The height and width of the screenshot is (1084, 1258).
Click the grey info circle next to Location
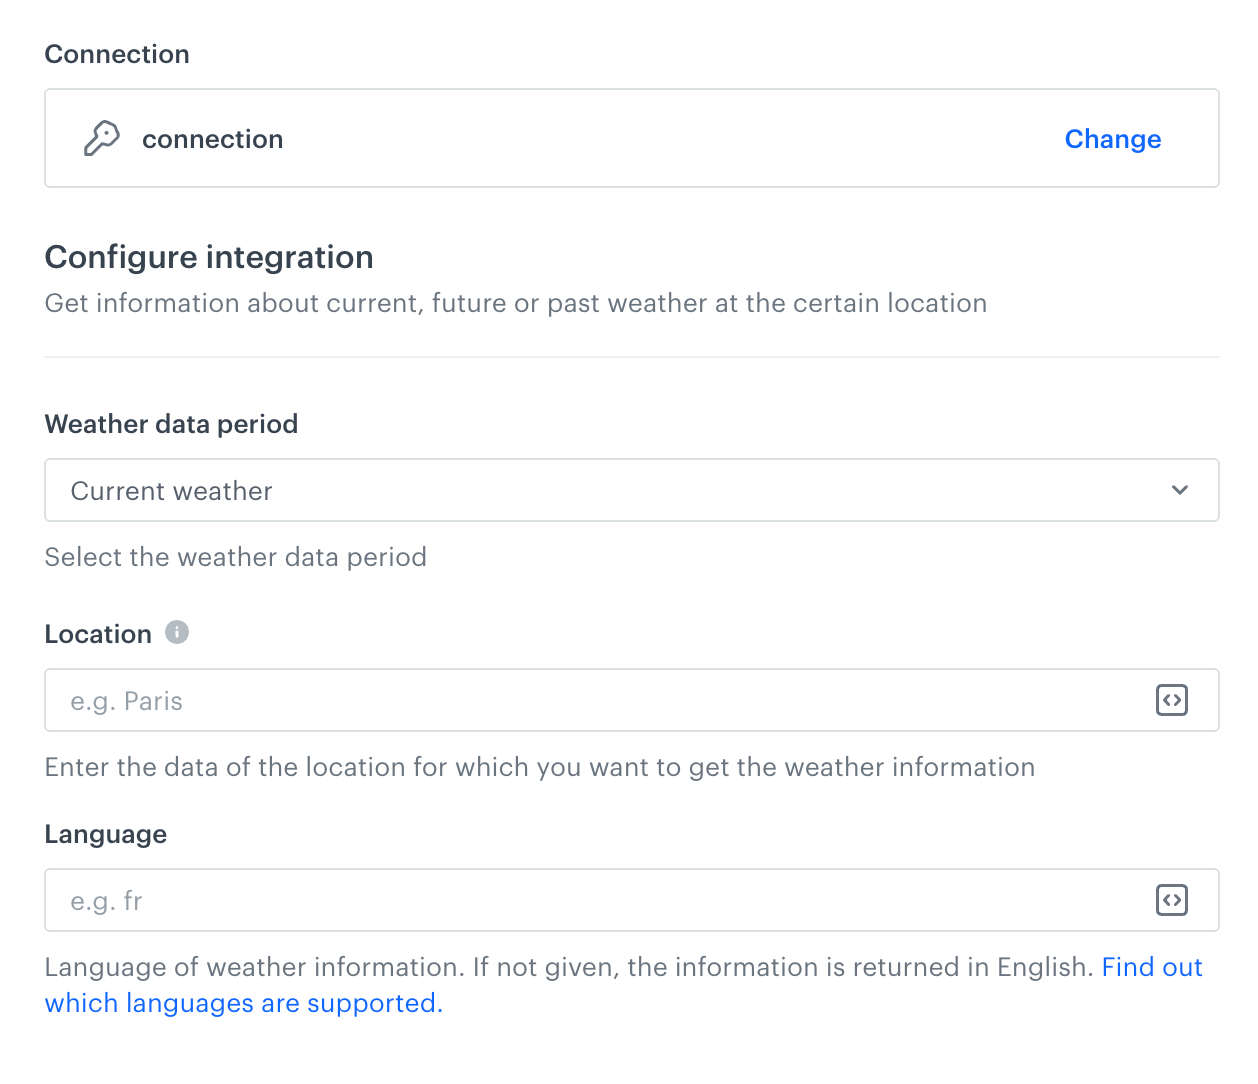(x=177, y=632)
